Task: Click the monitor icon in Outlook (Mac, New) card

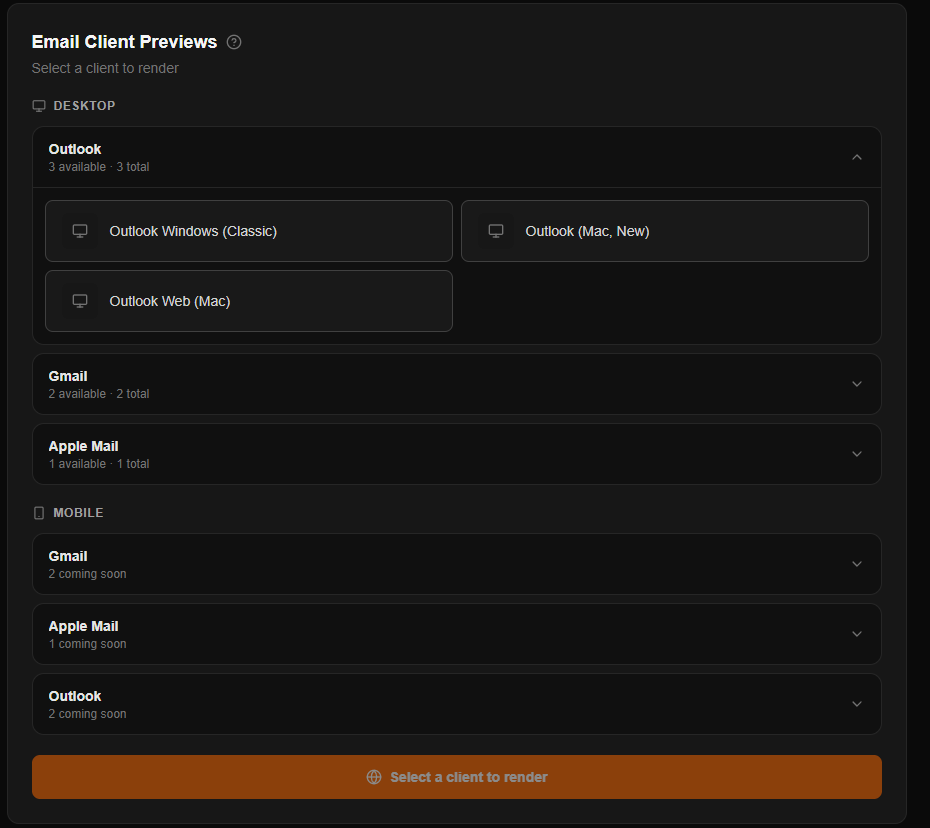Action: point(496,231)
